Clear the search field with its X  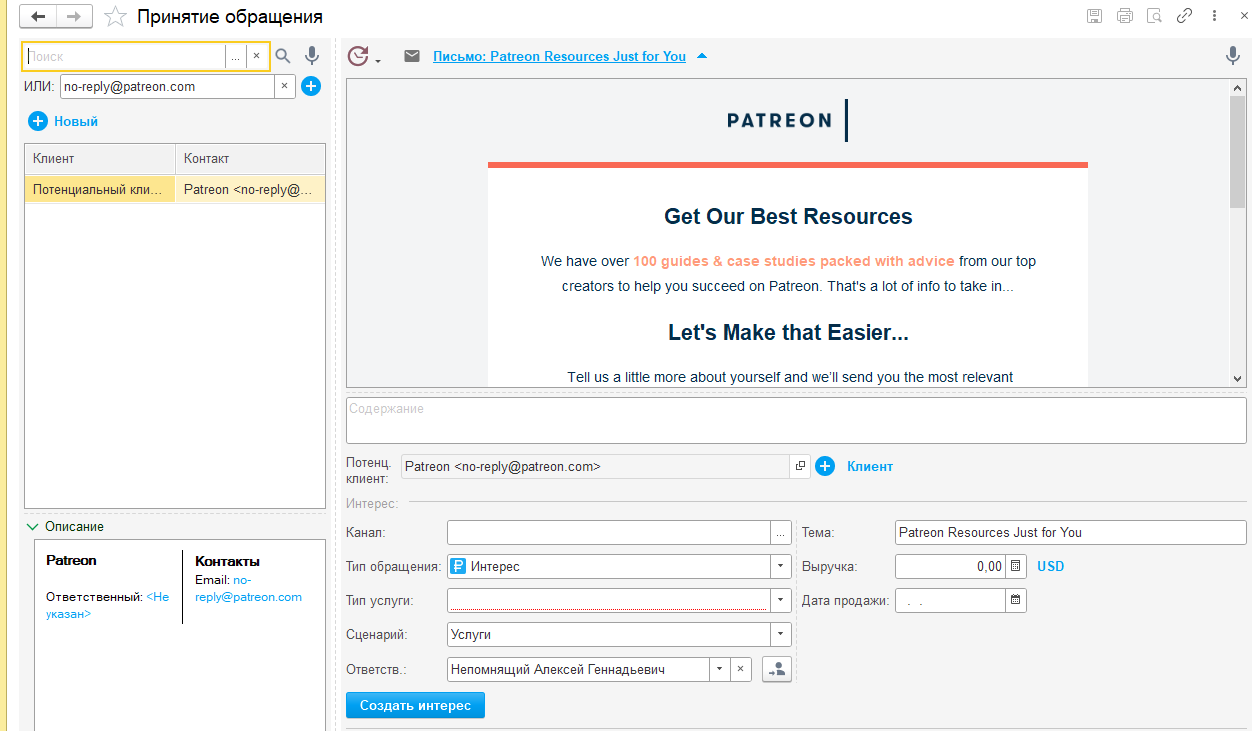[x=256, y=57]
